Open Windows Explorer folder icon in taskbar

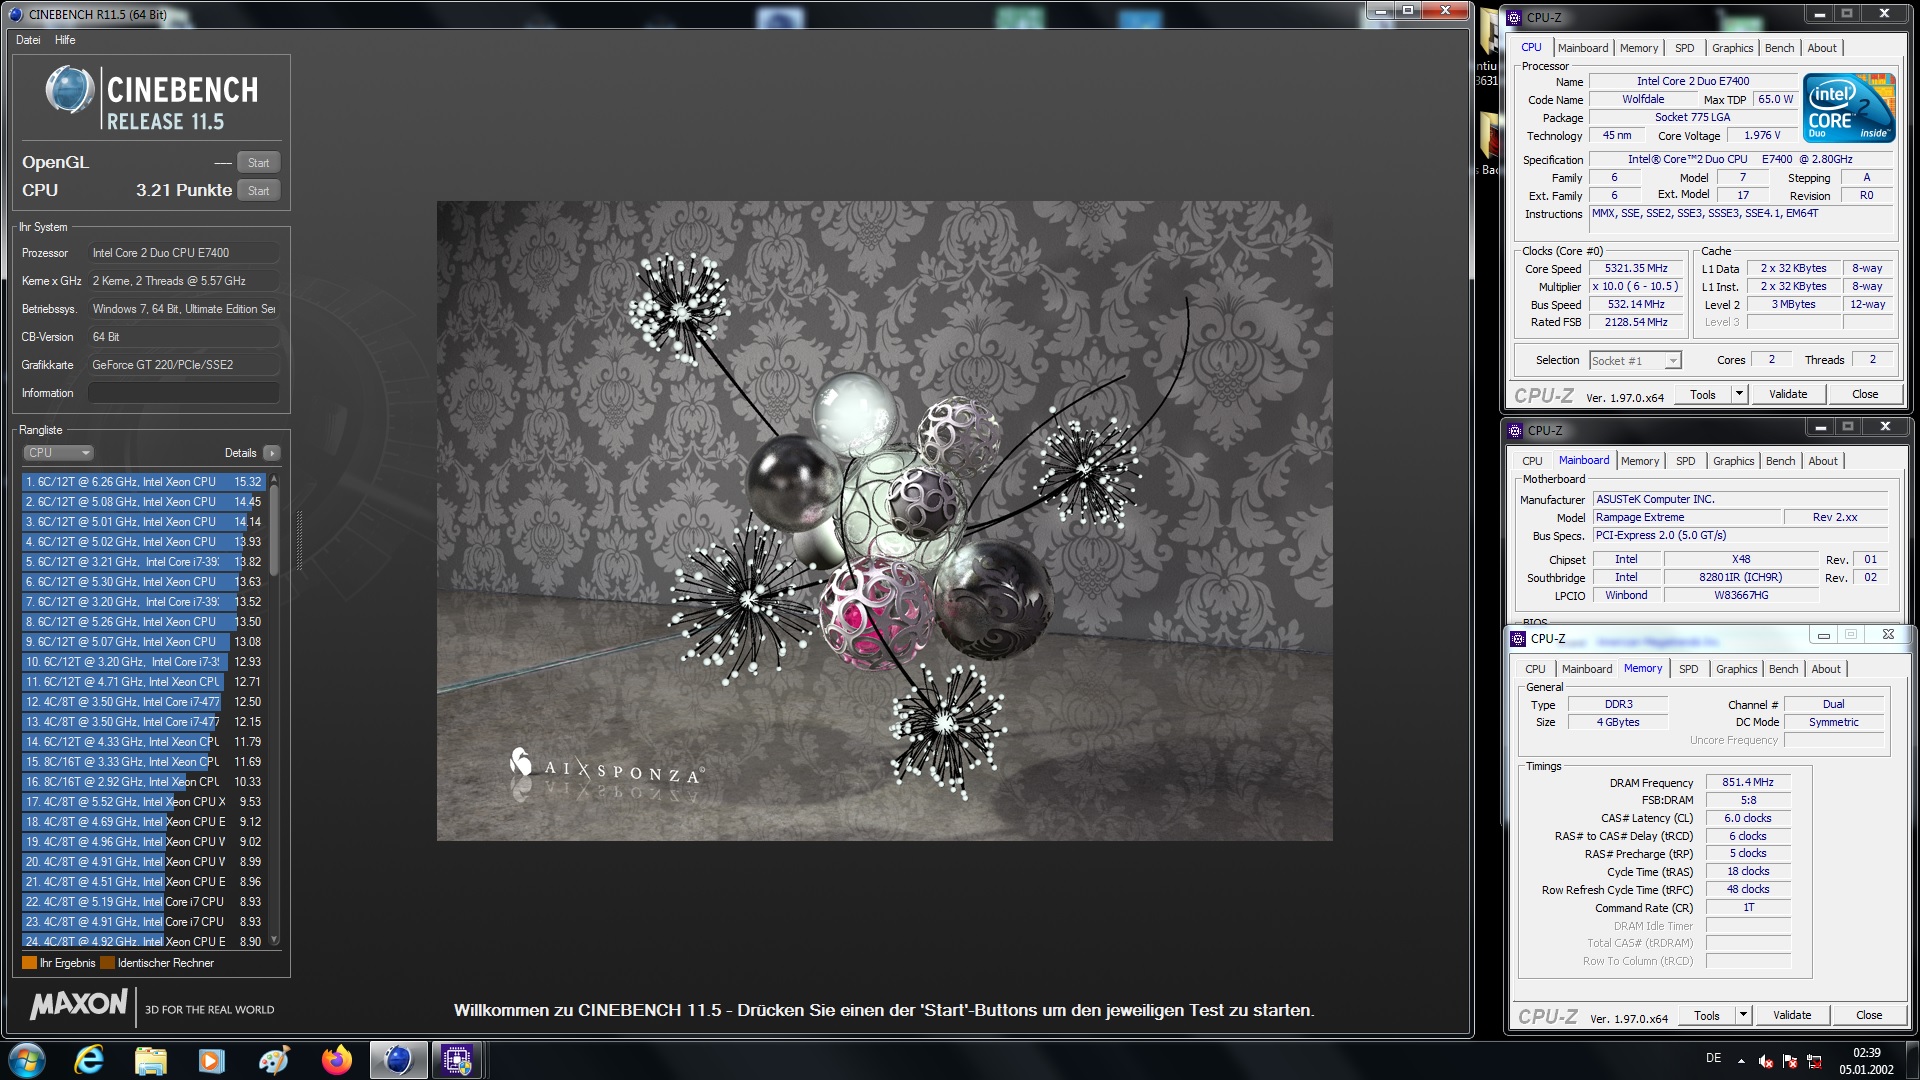pyautogui.click(x=151, y=1060)
